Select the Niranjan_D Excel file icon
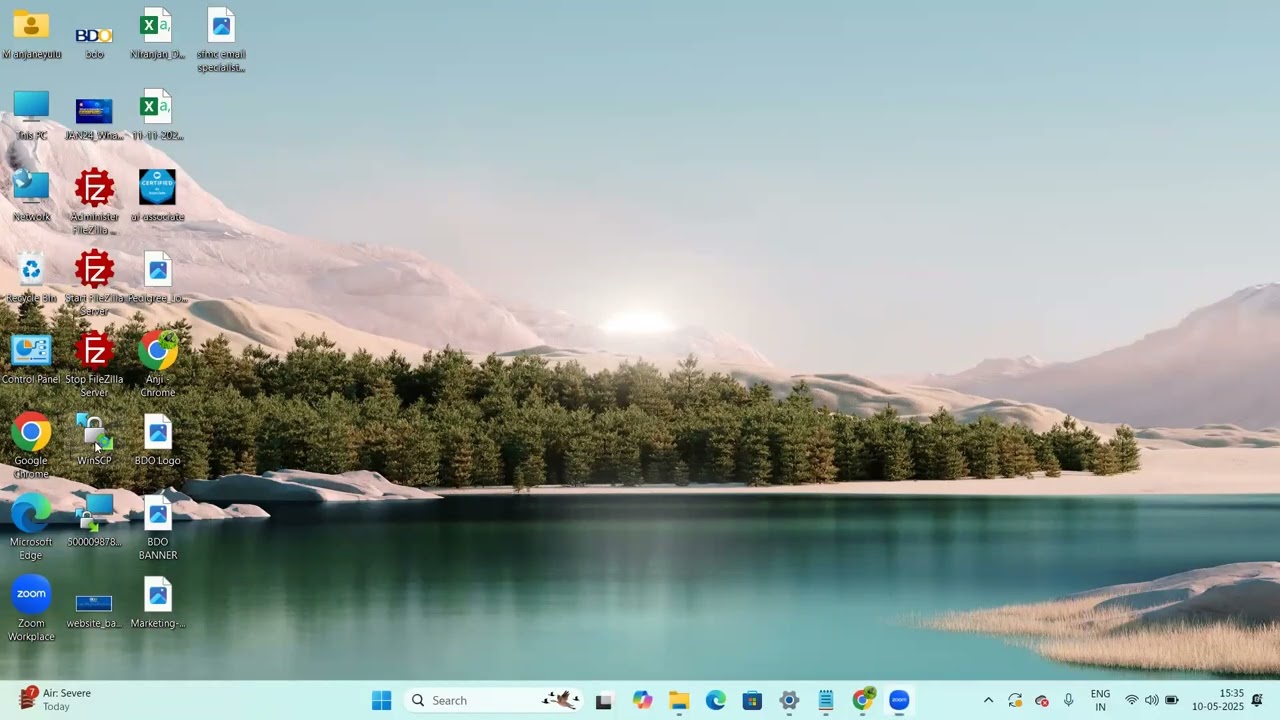The width and height of the screenshot is (1280, 720). pyautogui.click(x=157, y=34)
